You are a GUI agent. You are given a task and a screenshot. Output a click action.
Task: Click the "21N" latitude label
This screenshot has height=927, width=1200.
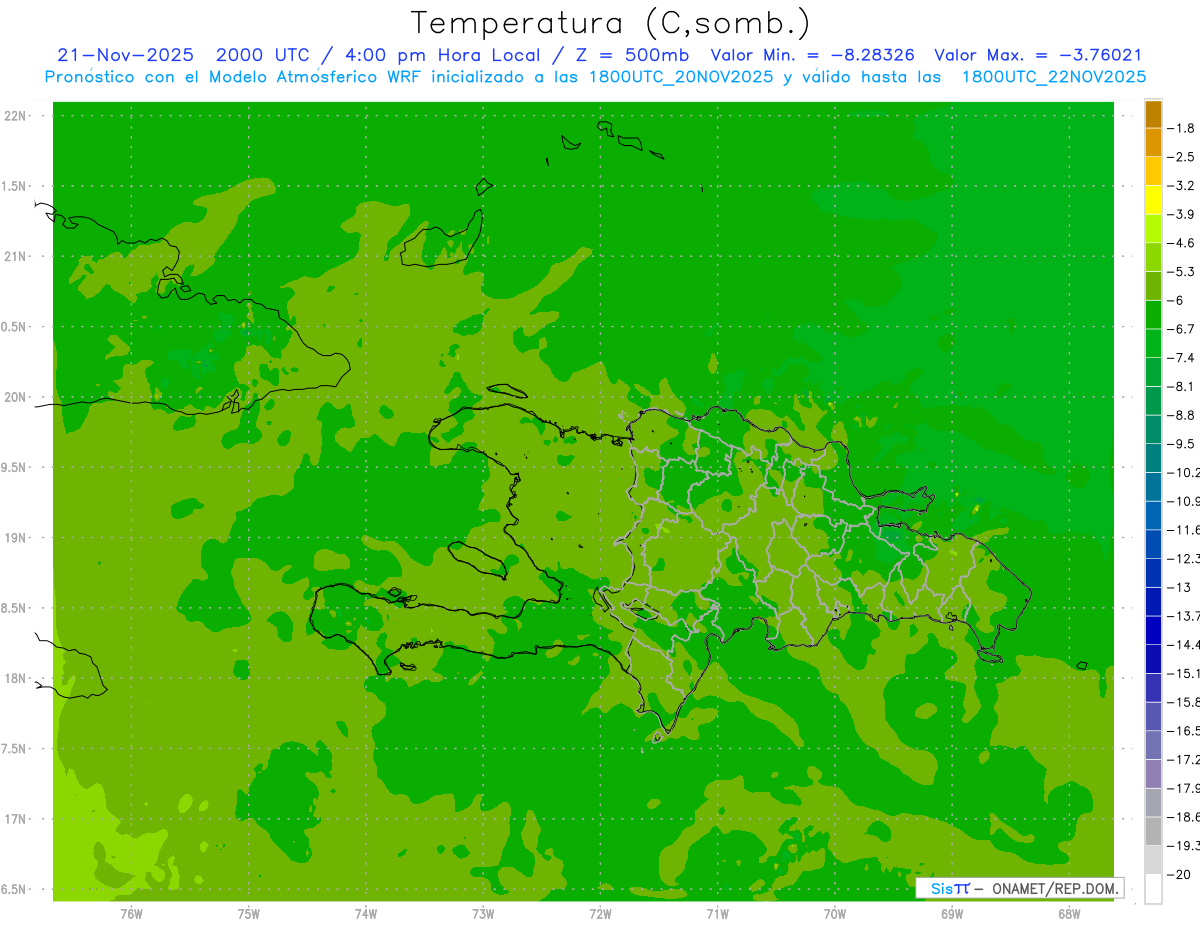(14, 257)
